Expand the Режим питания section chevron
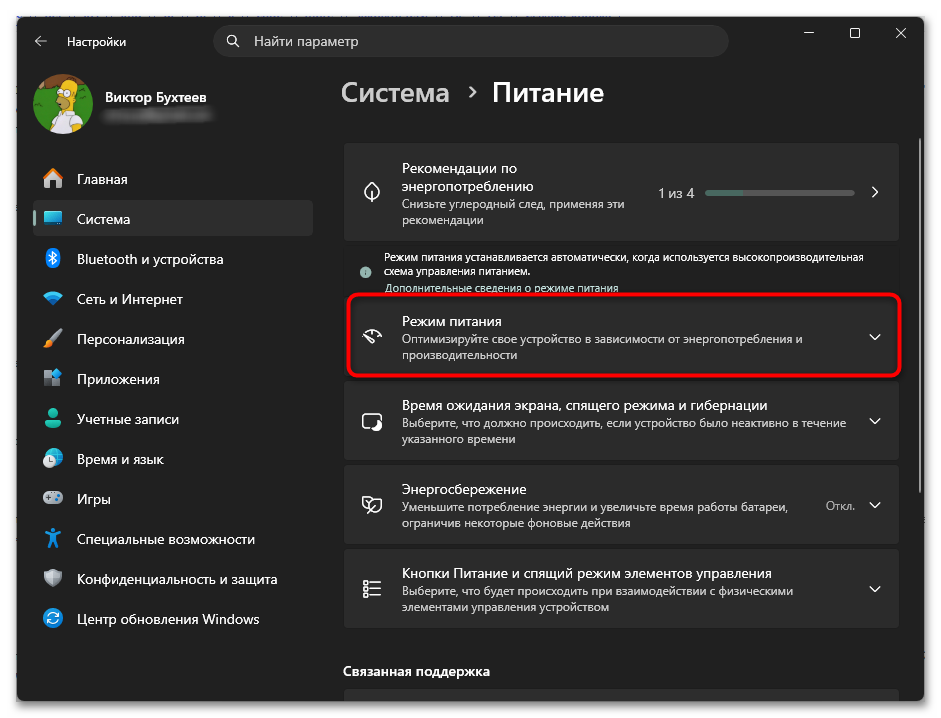941x718 pixels. [875, 337]
